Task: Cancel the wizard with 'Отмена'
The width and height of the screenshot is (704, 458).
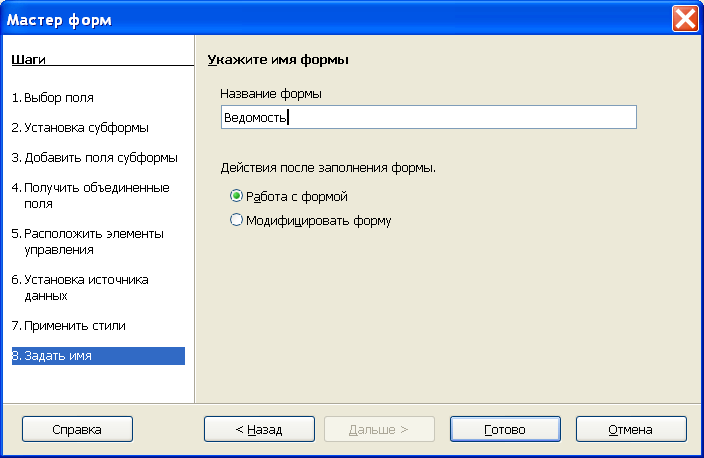Action: pos(631,429)
